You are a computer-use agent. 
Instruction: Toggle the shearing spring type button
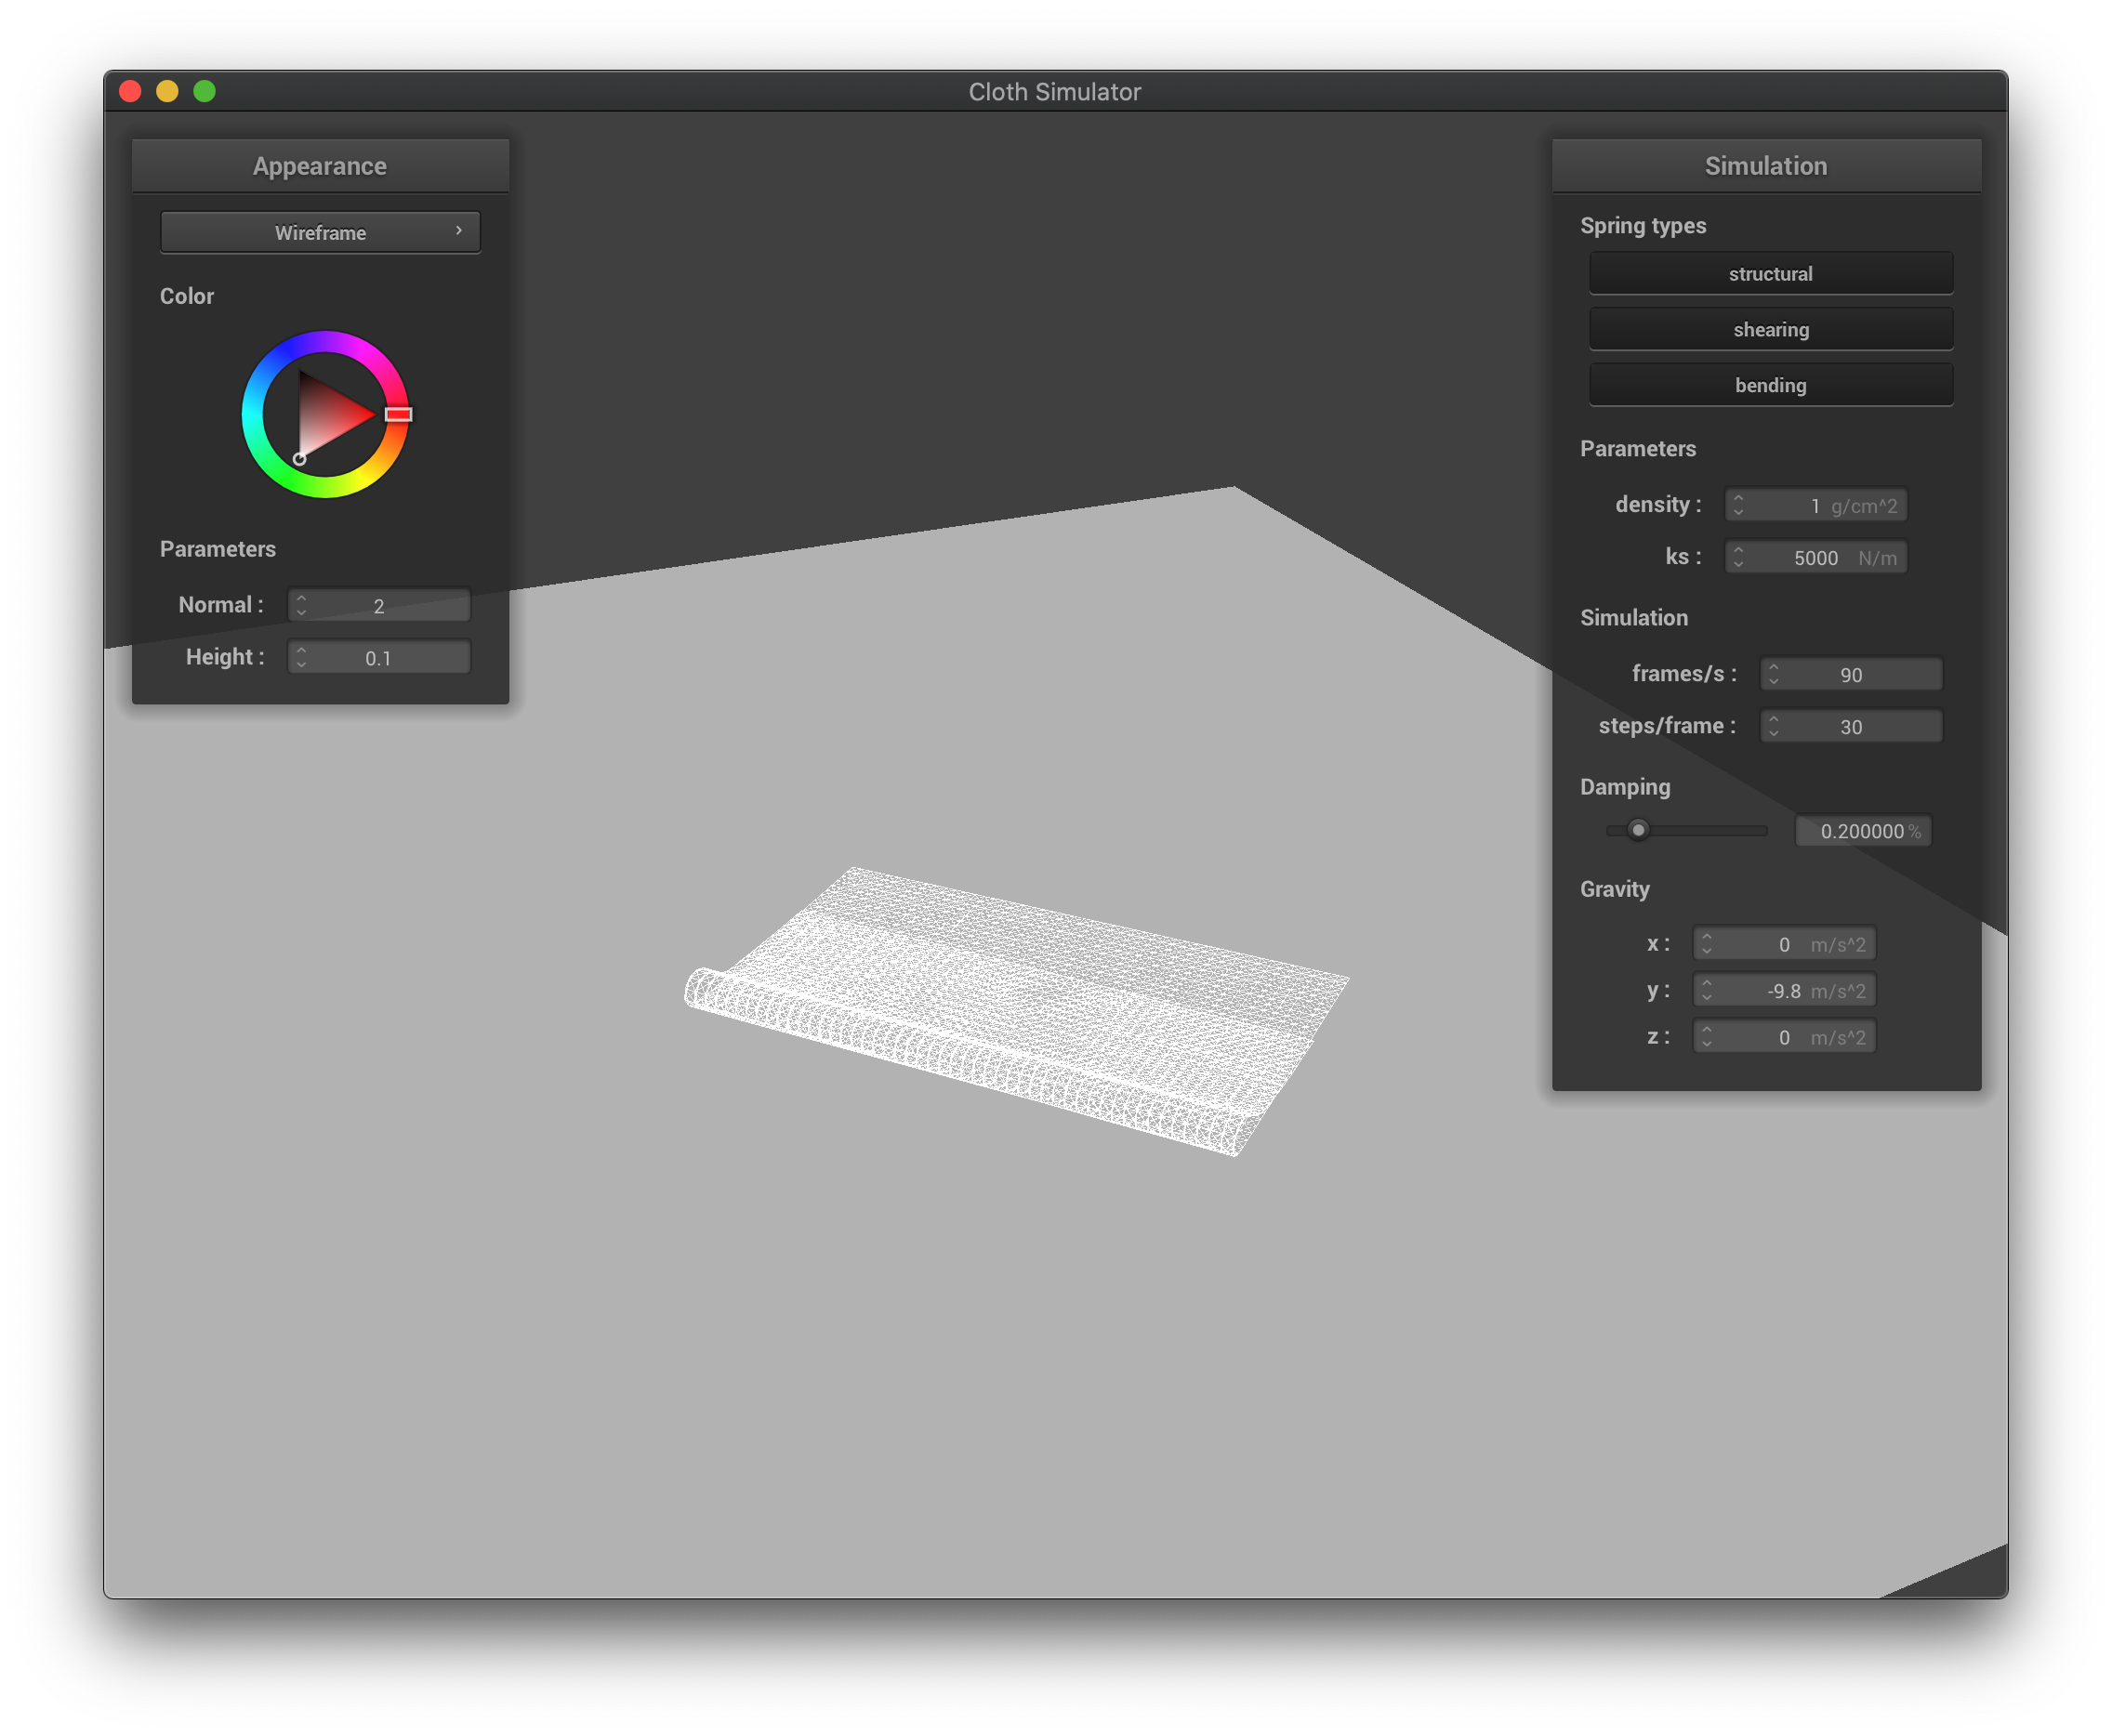point(1770,329)
